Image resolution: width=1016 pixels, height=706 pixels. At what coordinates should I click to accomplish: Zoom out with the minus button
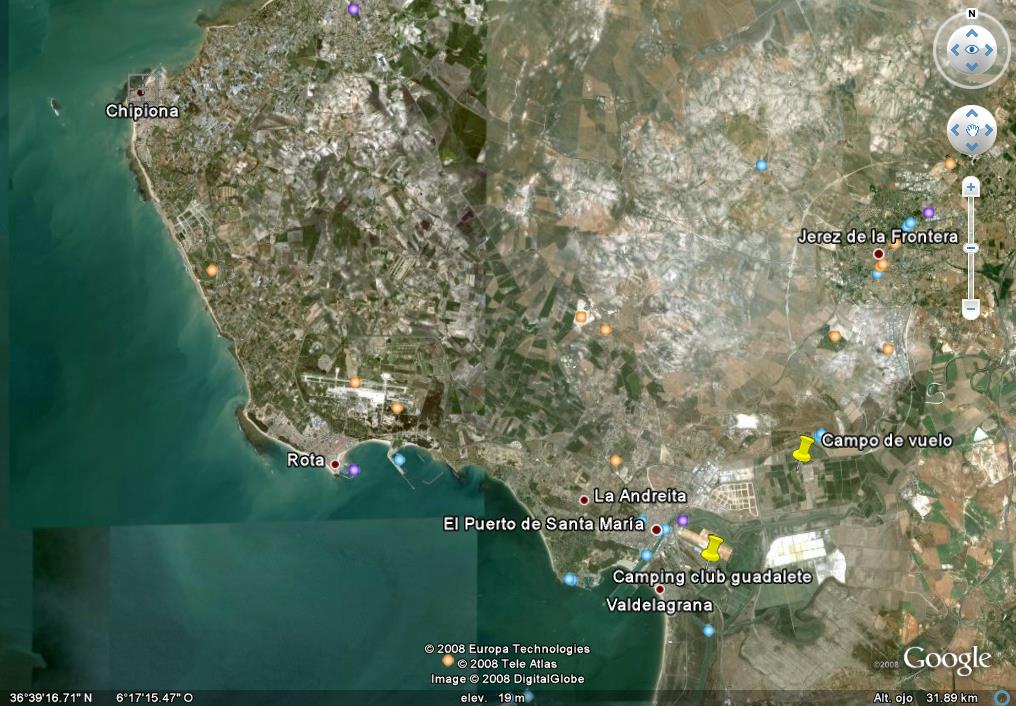[970, 309]
